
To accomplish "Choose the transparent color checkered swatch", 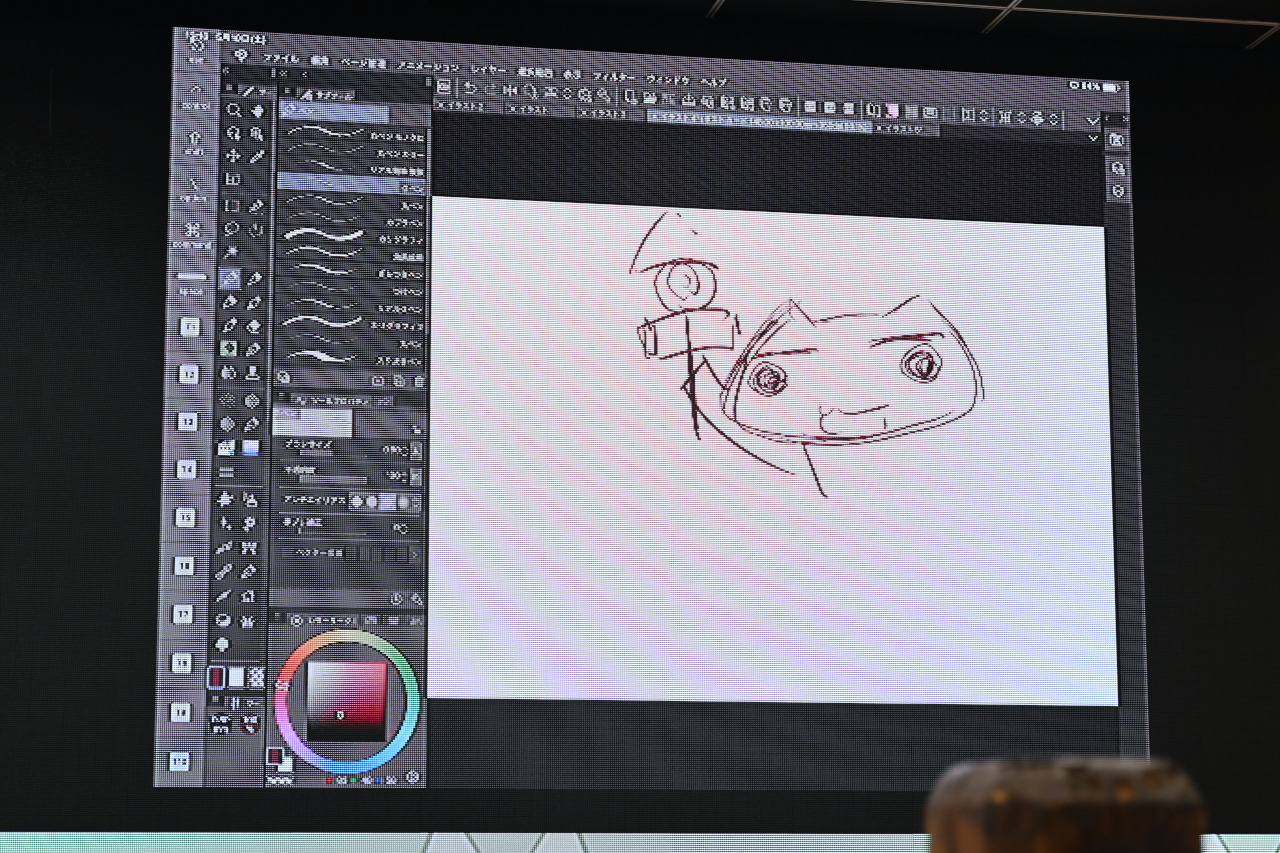I will tap(256, 678).
